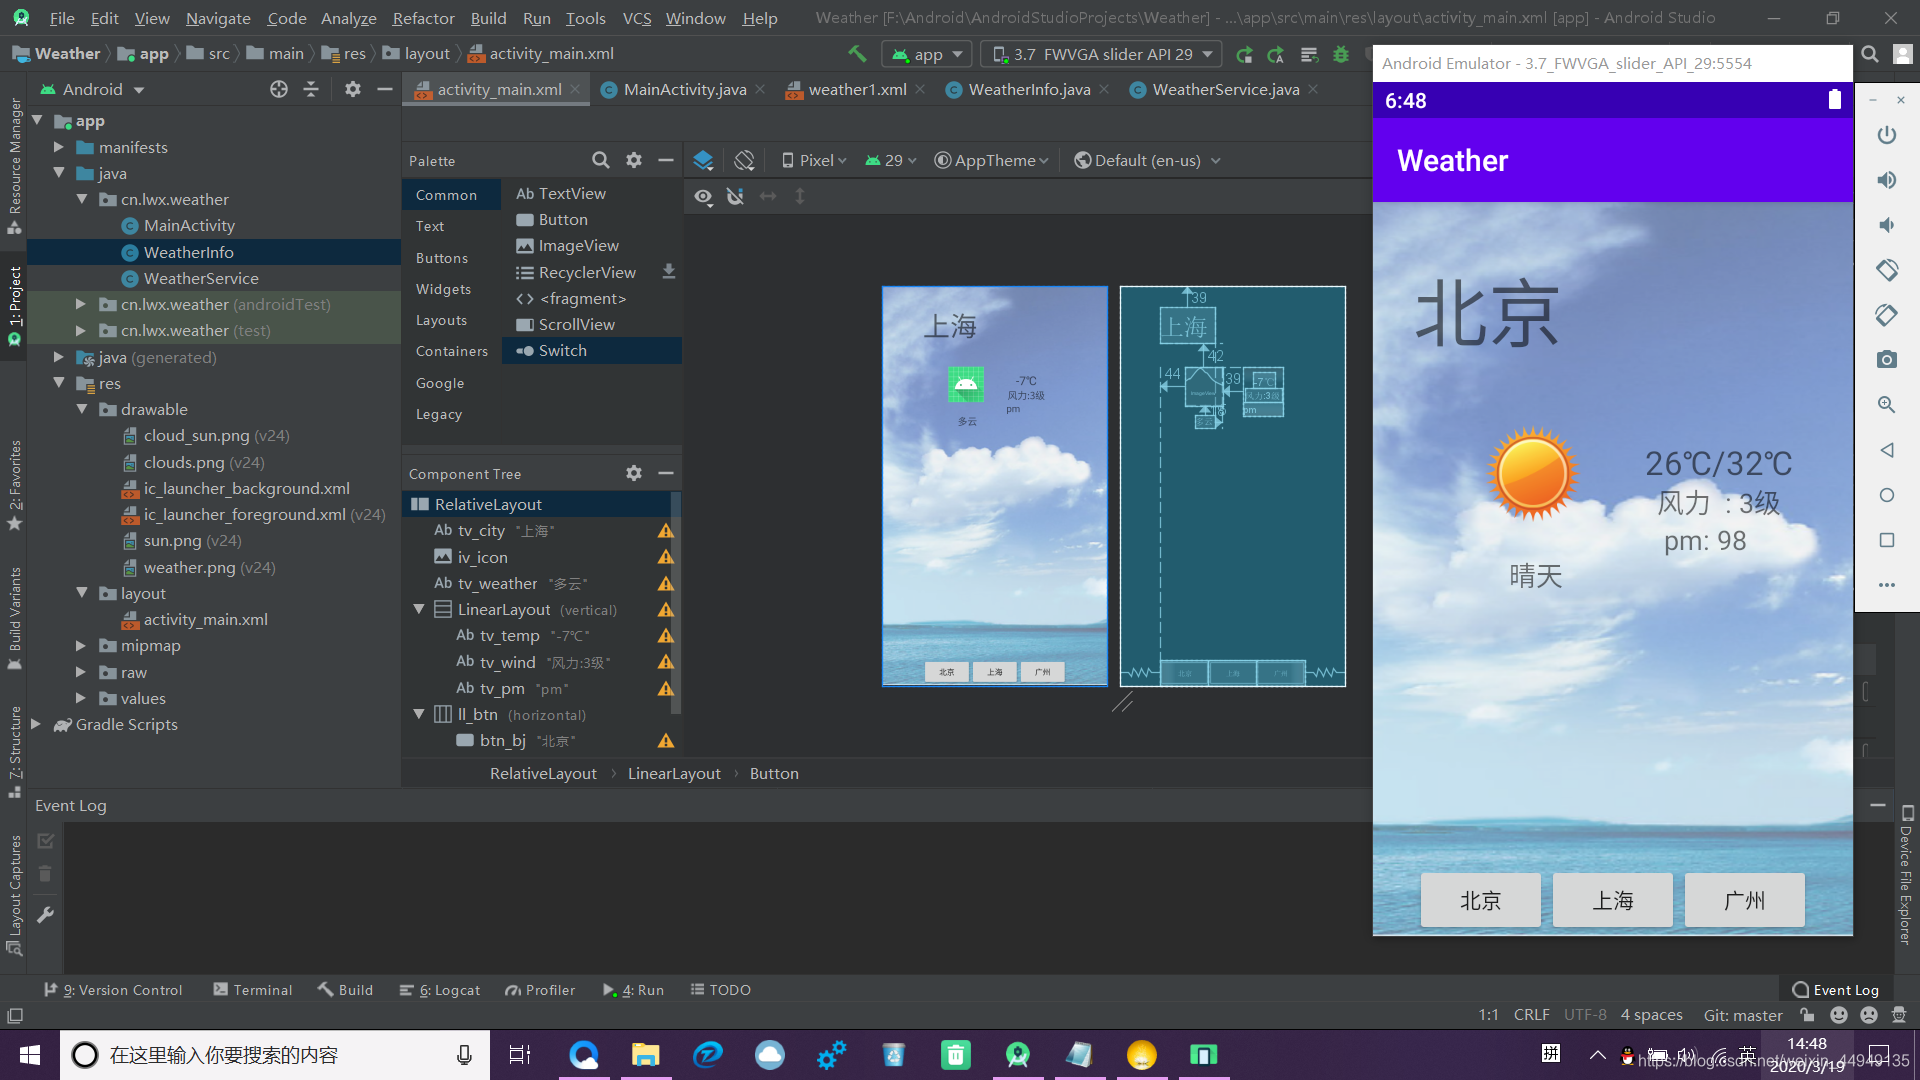This screenshot has height=1080, width=1920.
Task: Click emulator volume up icon
Action: click(1886, 180)
